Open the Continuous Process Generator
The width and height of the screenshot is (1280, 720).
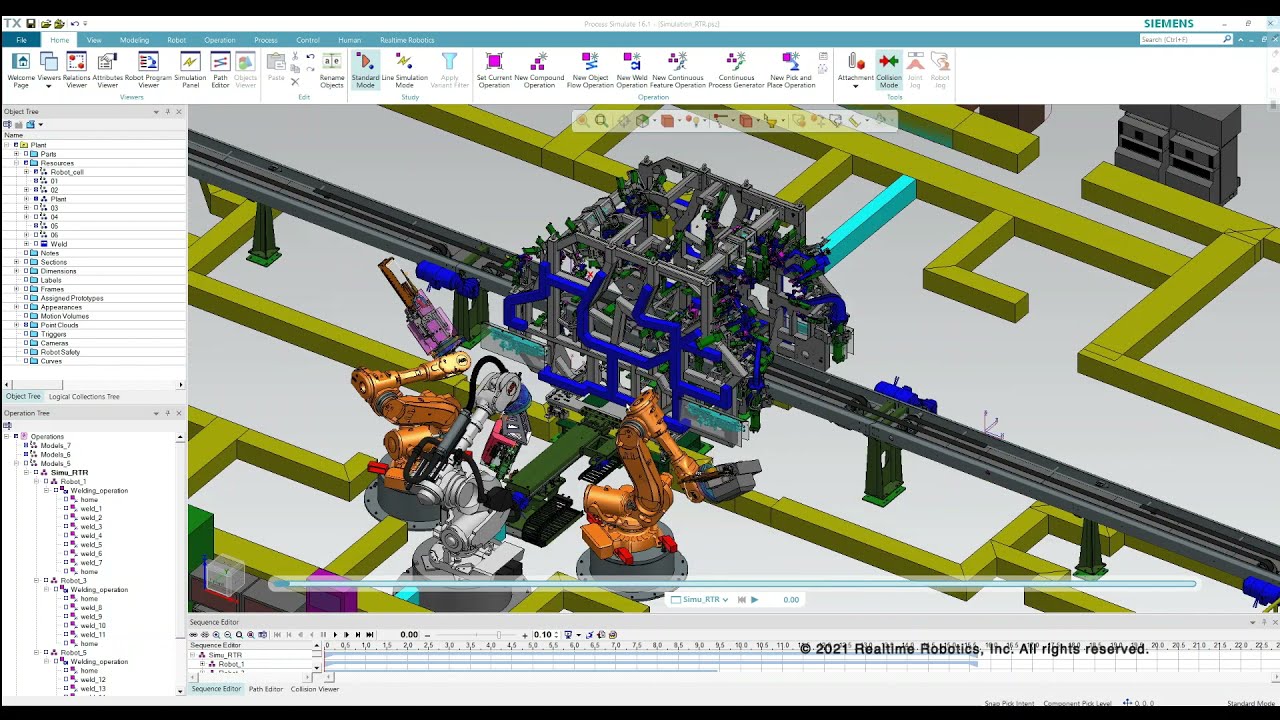pyautogui.click(x=736, y=70)
